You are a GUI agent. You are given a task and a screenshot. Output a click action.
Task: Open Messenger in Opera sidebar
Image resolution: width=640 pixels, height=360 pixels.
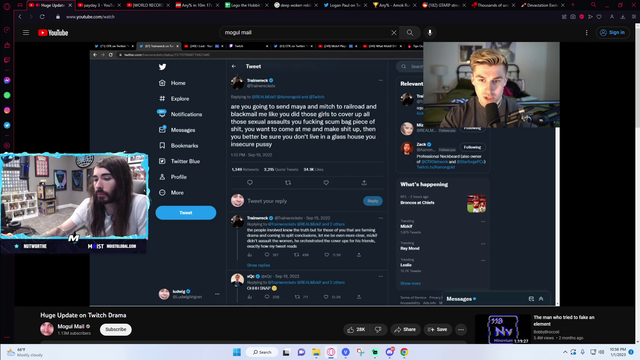pyautogui.click(x=7, y=80)
